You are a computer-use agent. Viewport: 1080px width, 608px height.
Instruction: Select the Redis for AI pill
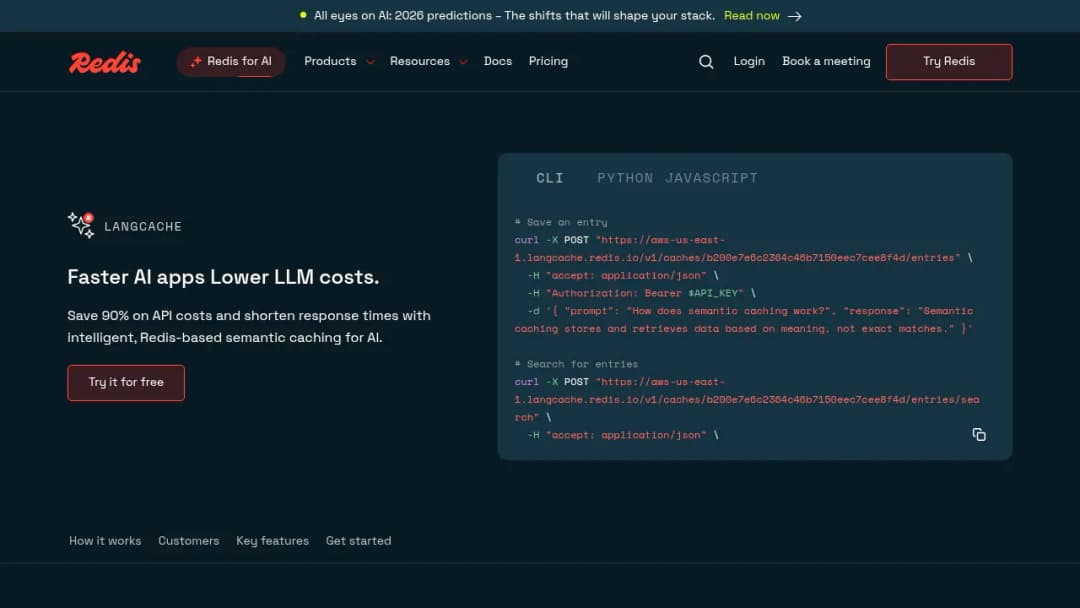pyautogui.click(x=231, y=62)
